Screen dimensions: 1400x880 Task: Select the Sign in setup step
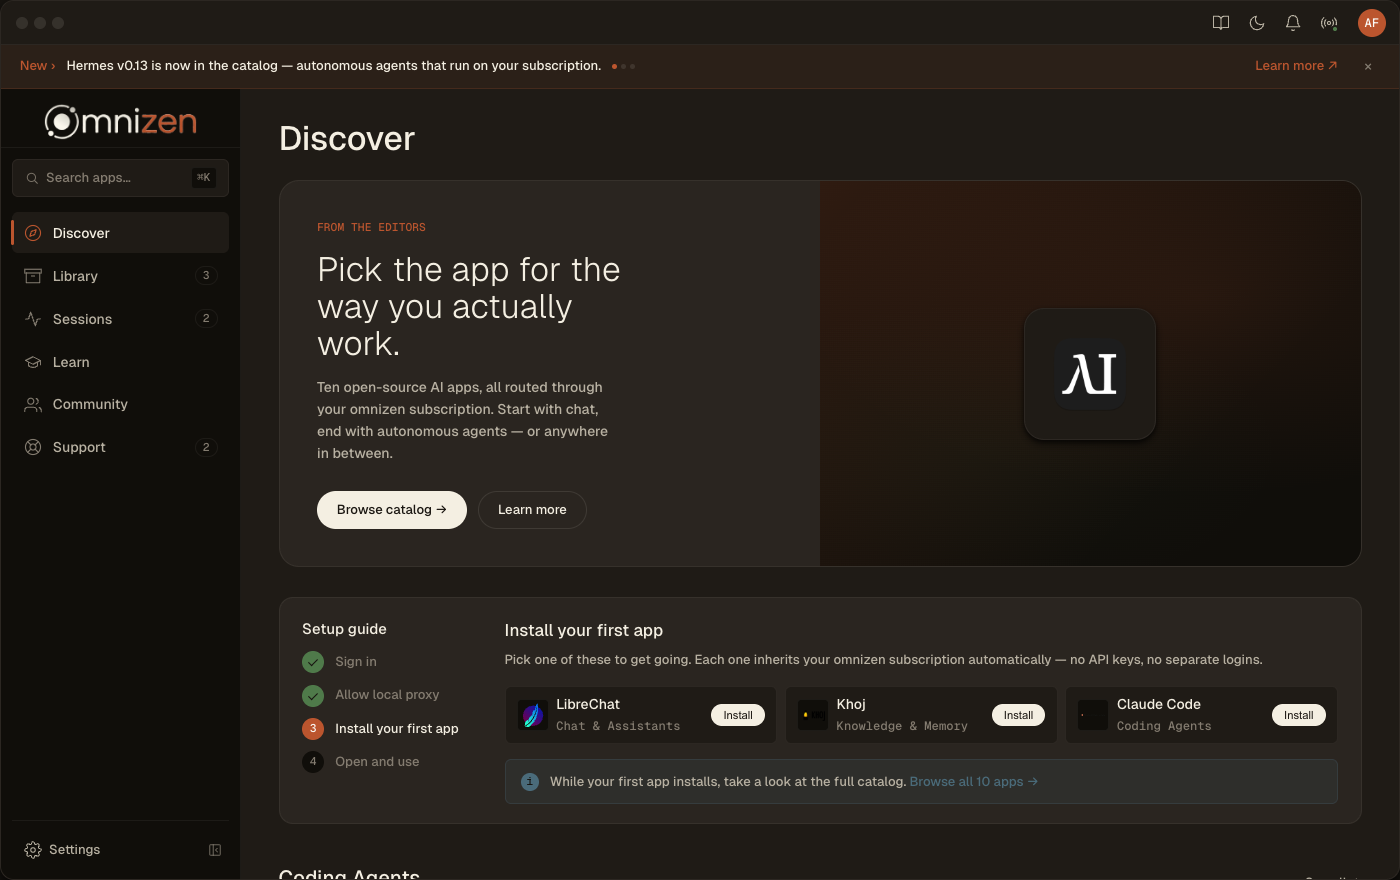click(x=340, y=662)
